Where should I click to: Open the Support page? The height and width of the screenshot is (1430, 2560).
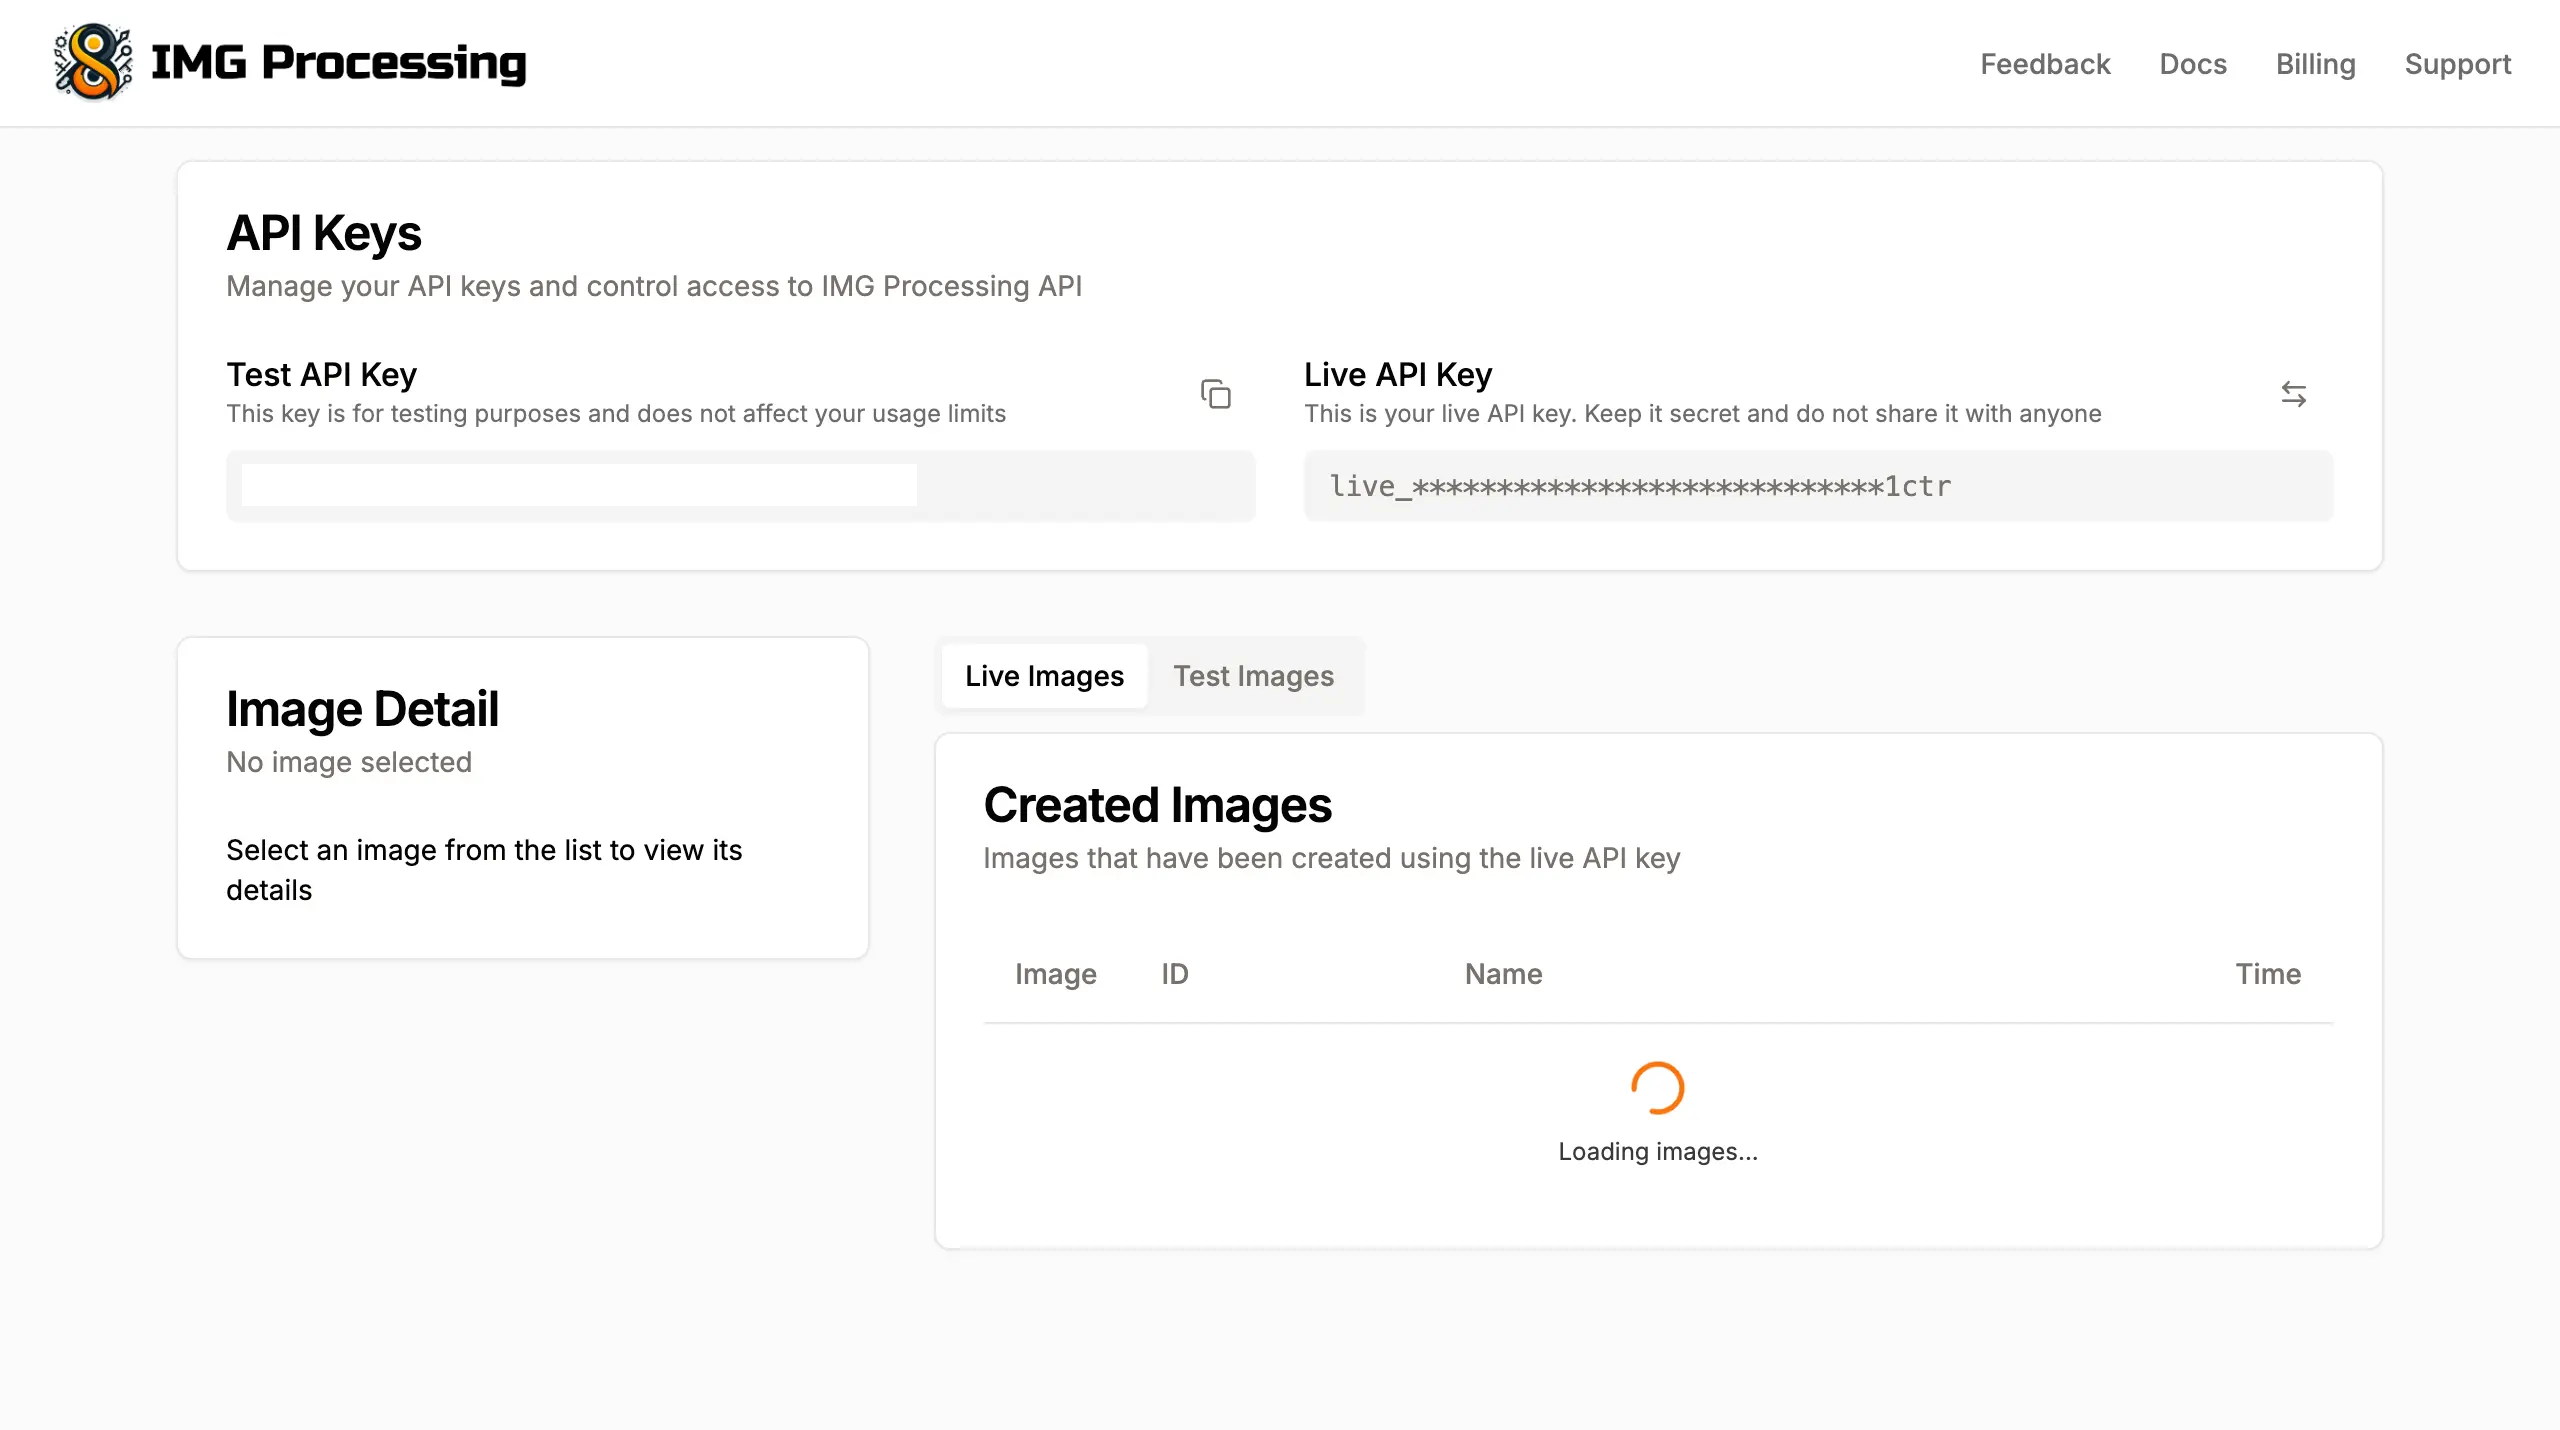(x=2457, y=64)
